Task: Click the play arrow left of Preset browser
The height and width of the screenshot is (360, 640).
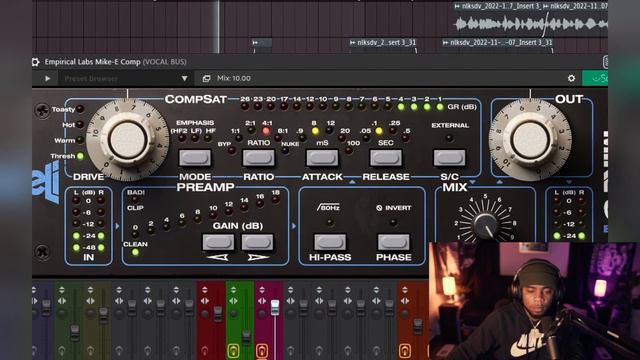Action: pos(47,78)
